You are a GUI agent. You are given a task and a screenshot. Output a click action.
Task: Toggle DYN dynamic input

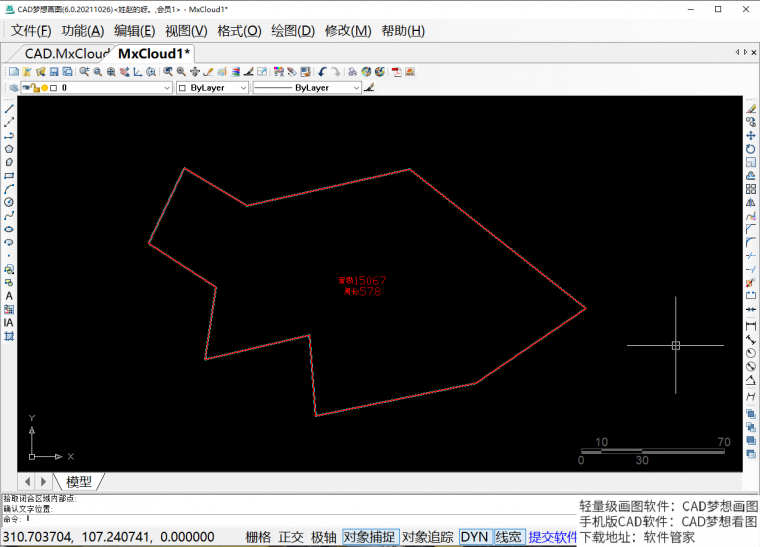click(474, 537)
